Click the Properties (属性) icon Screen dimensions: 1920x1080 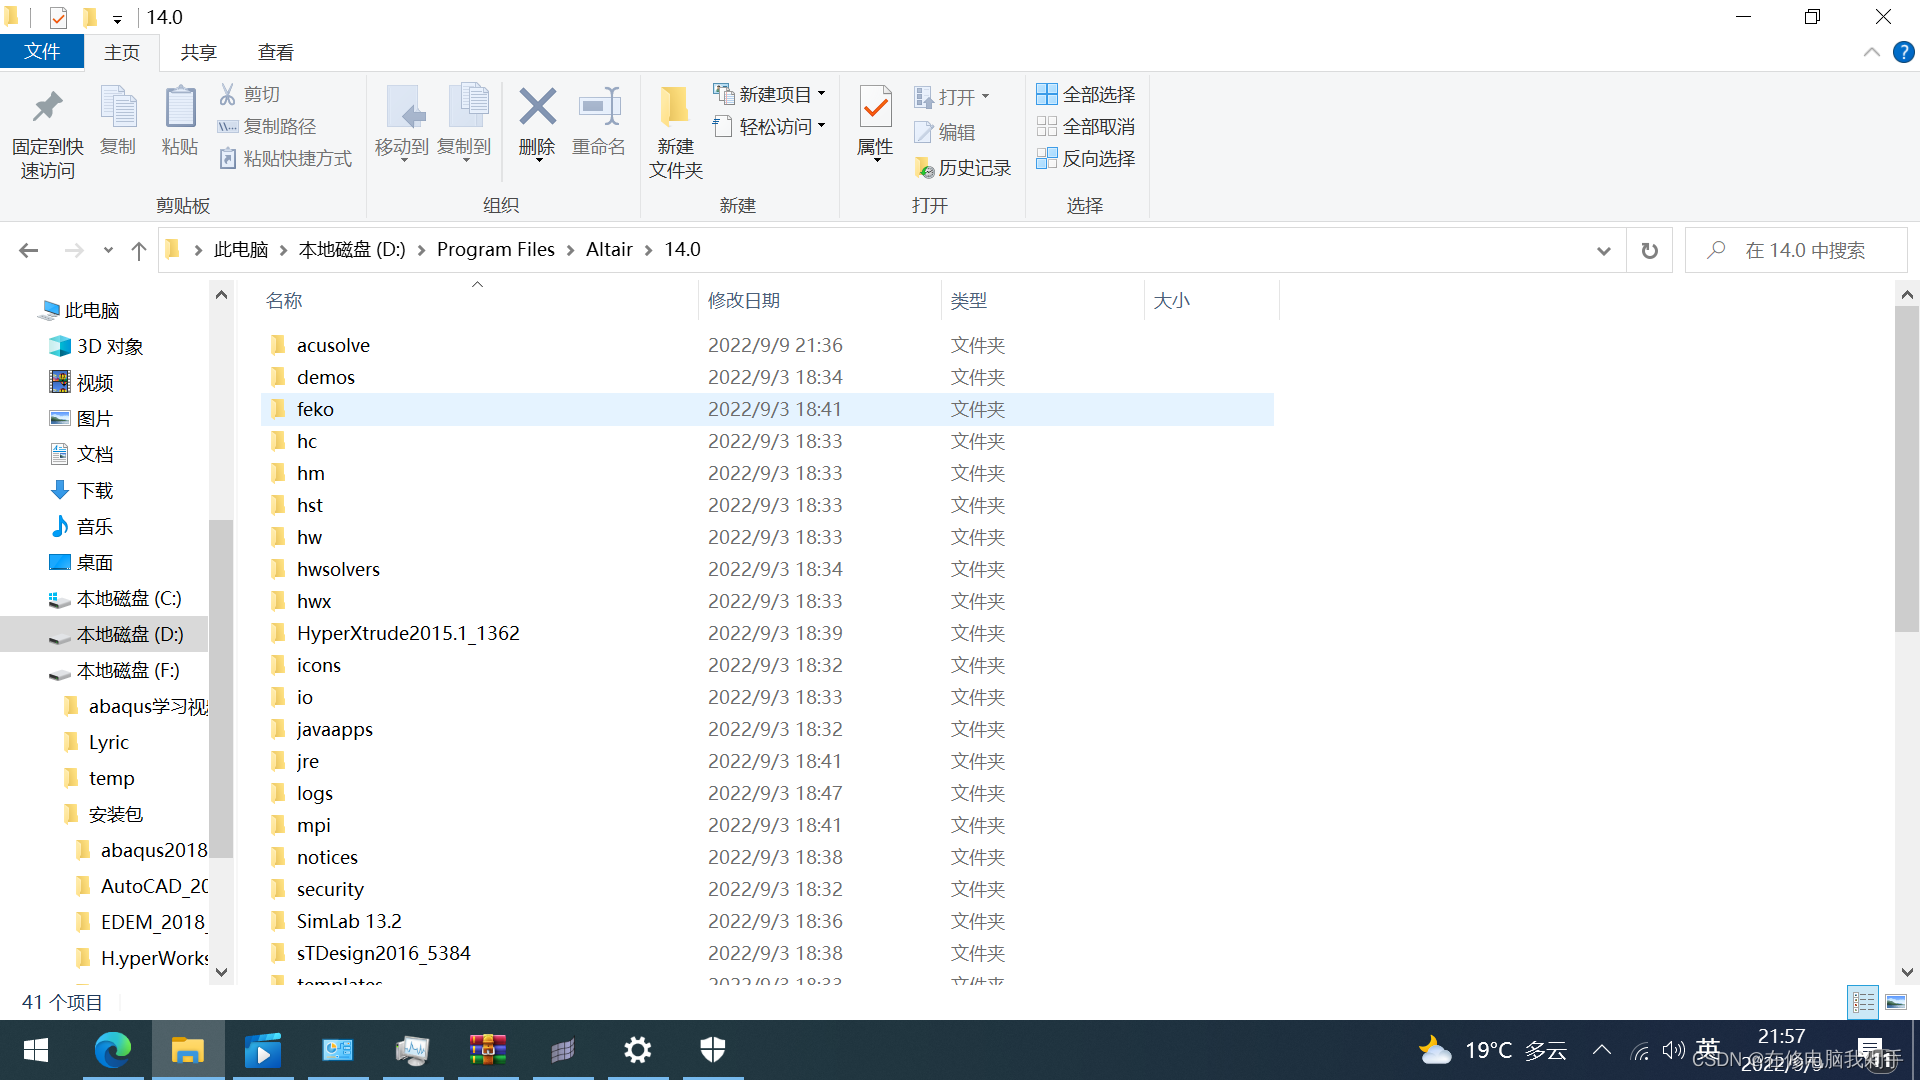tap(875, 108)
